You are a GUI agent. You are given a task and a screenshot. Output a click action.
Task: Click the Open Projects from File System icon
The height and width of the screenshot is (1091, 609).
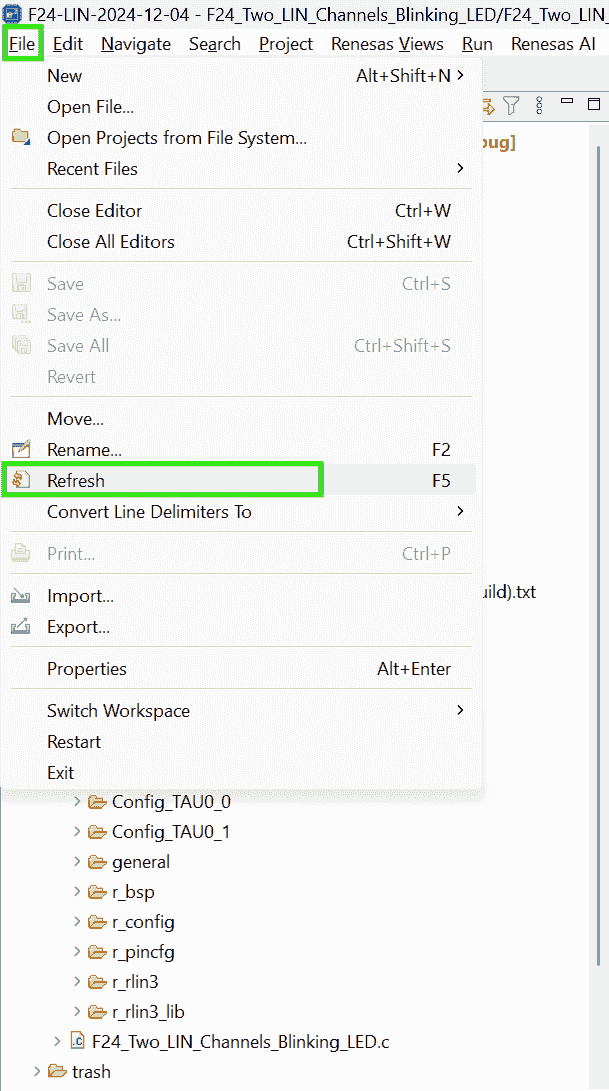pyautogui.click(x=21, y=138)
